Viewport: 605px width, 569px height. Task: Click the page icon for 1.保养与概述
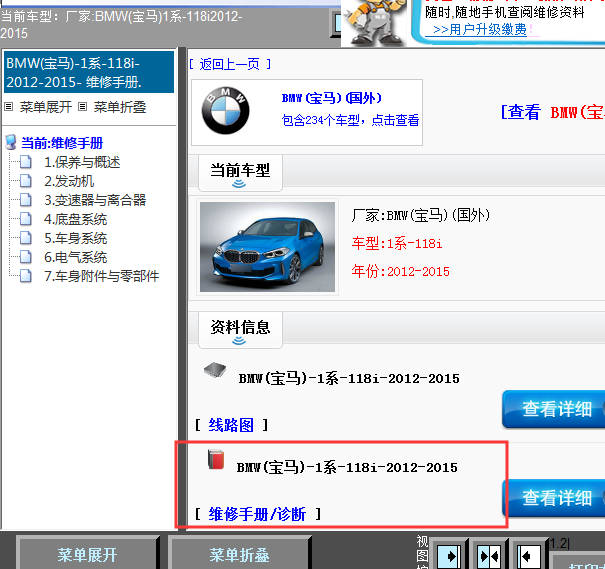[26, 162]
